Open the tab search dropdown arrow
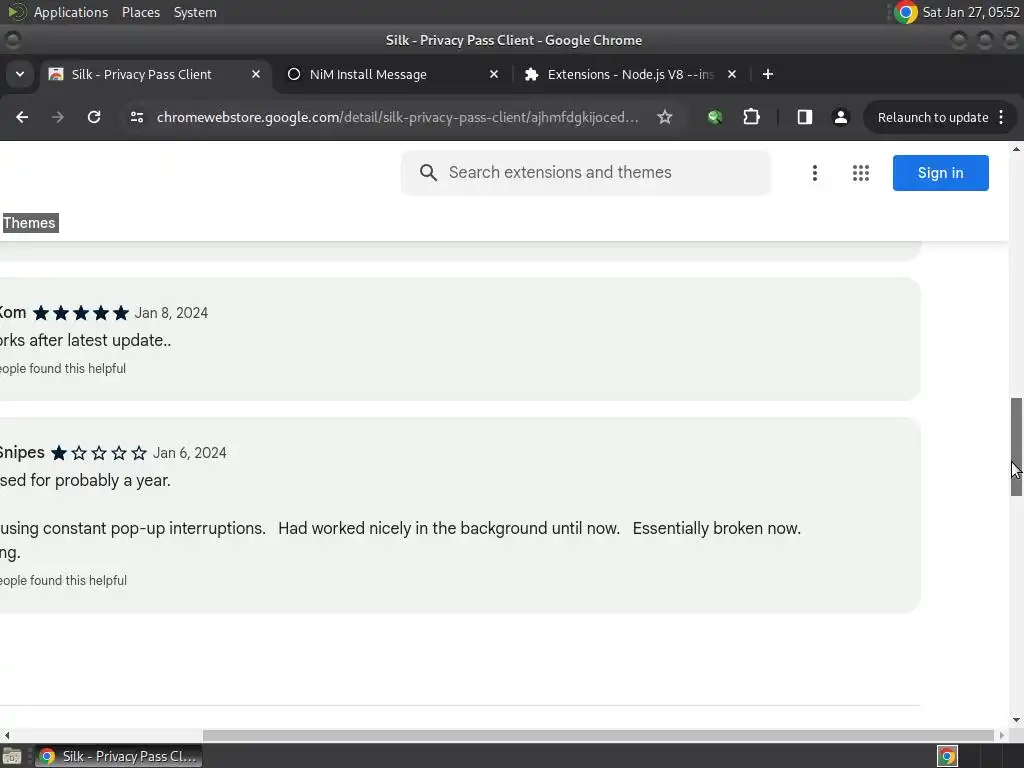Image resolution: width=1024 pixels, height=768 pixels. coord(20,74)
